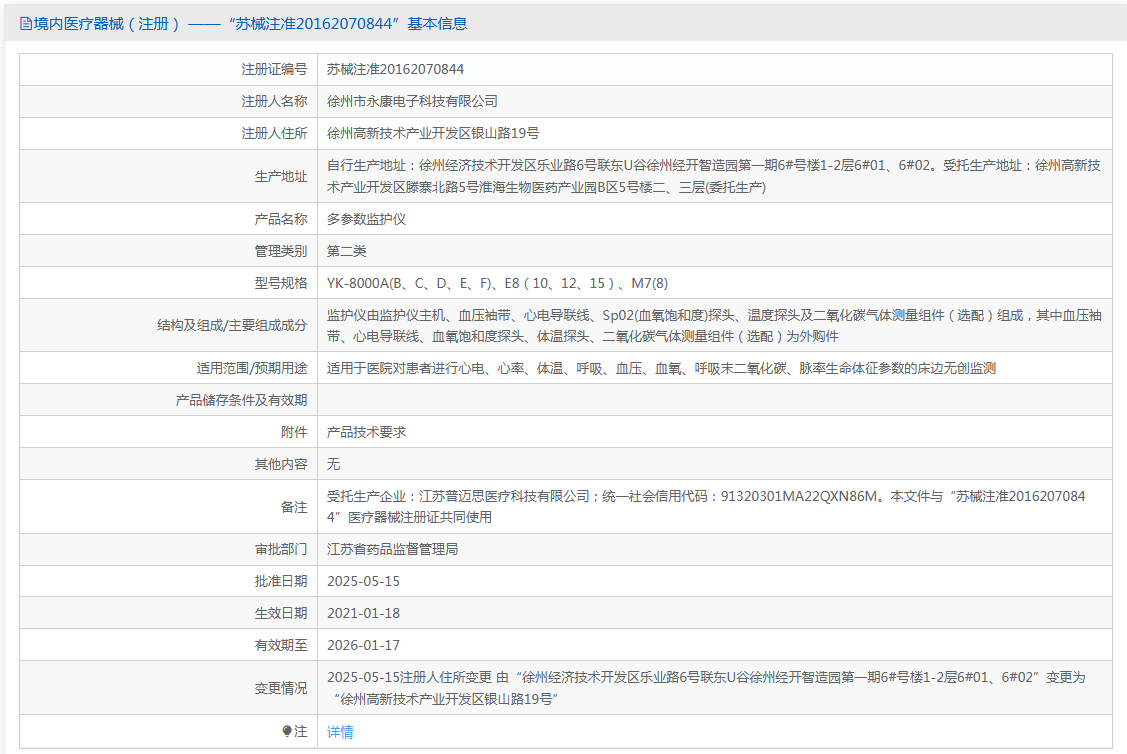Click the 无 value in 其他内容 row
Image resolution: width=1127 pixels, height=754 pixels.
pos(334,464)
